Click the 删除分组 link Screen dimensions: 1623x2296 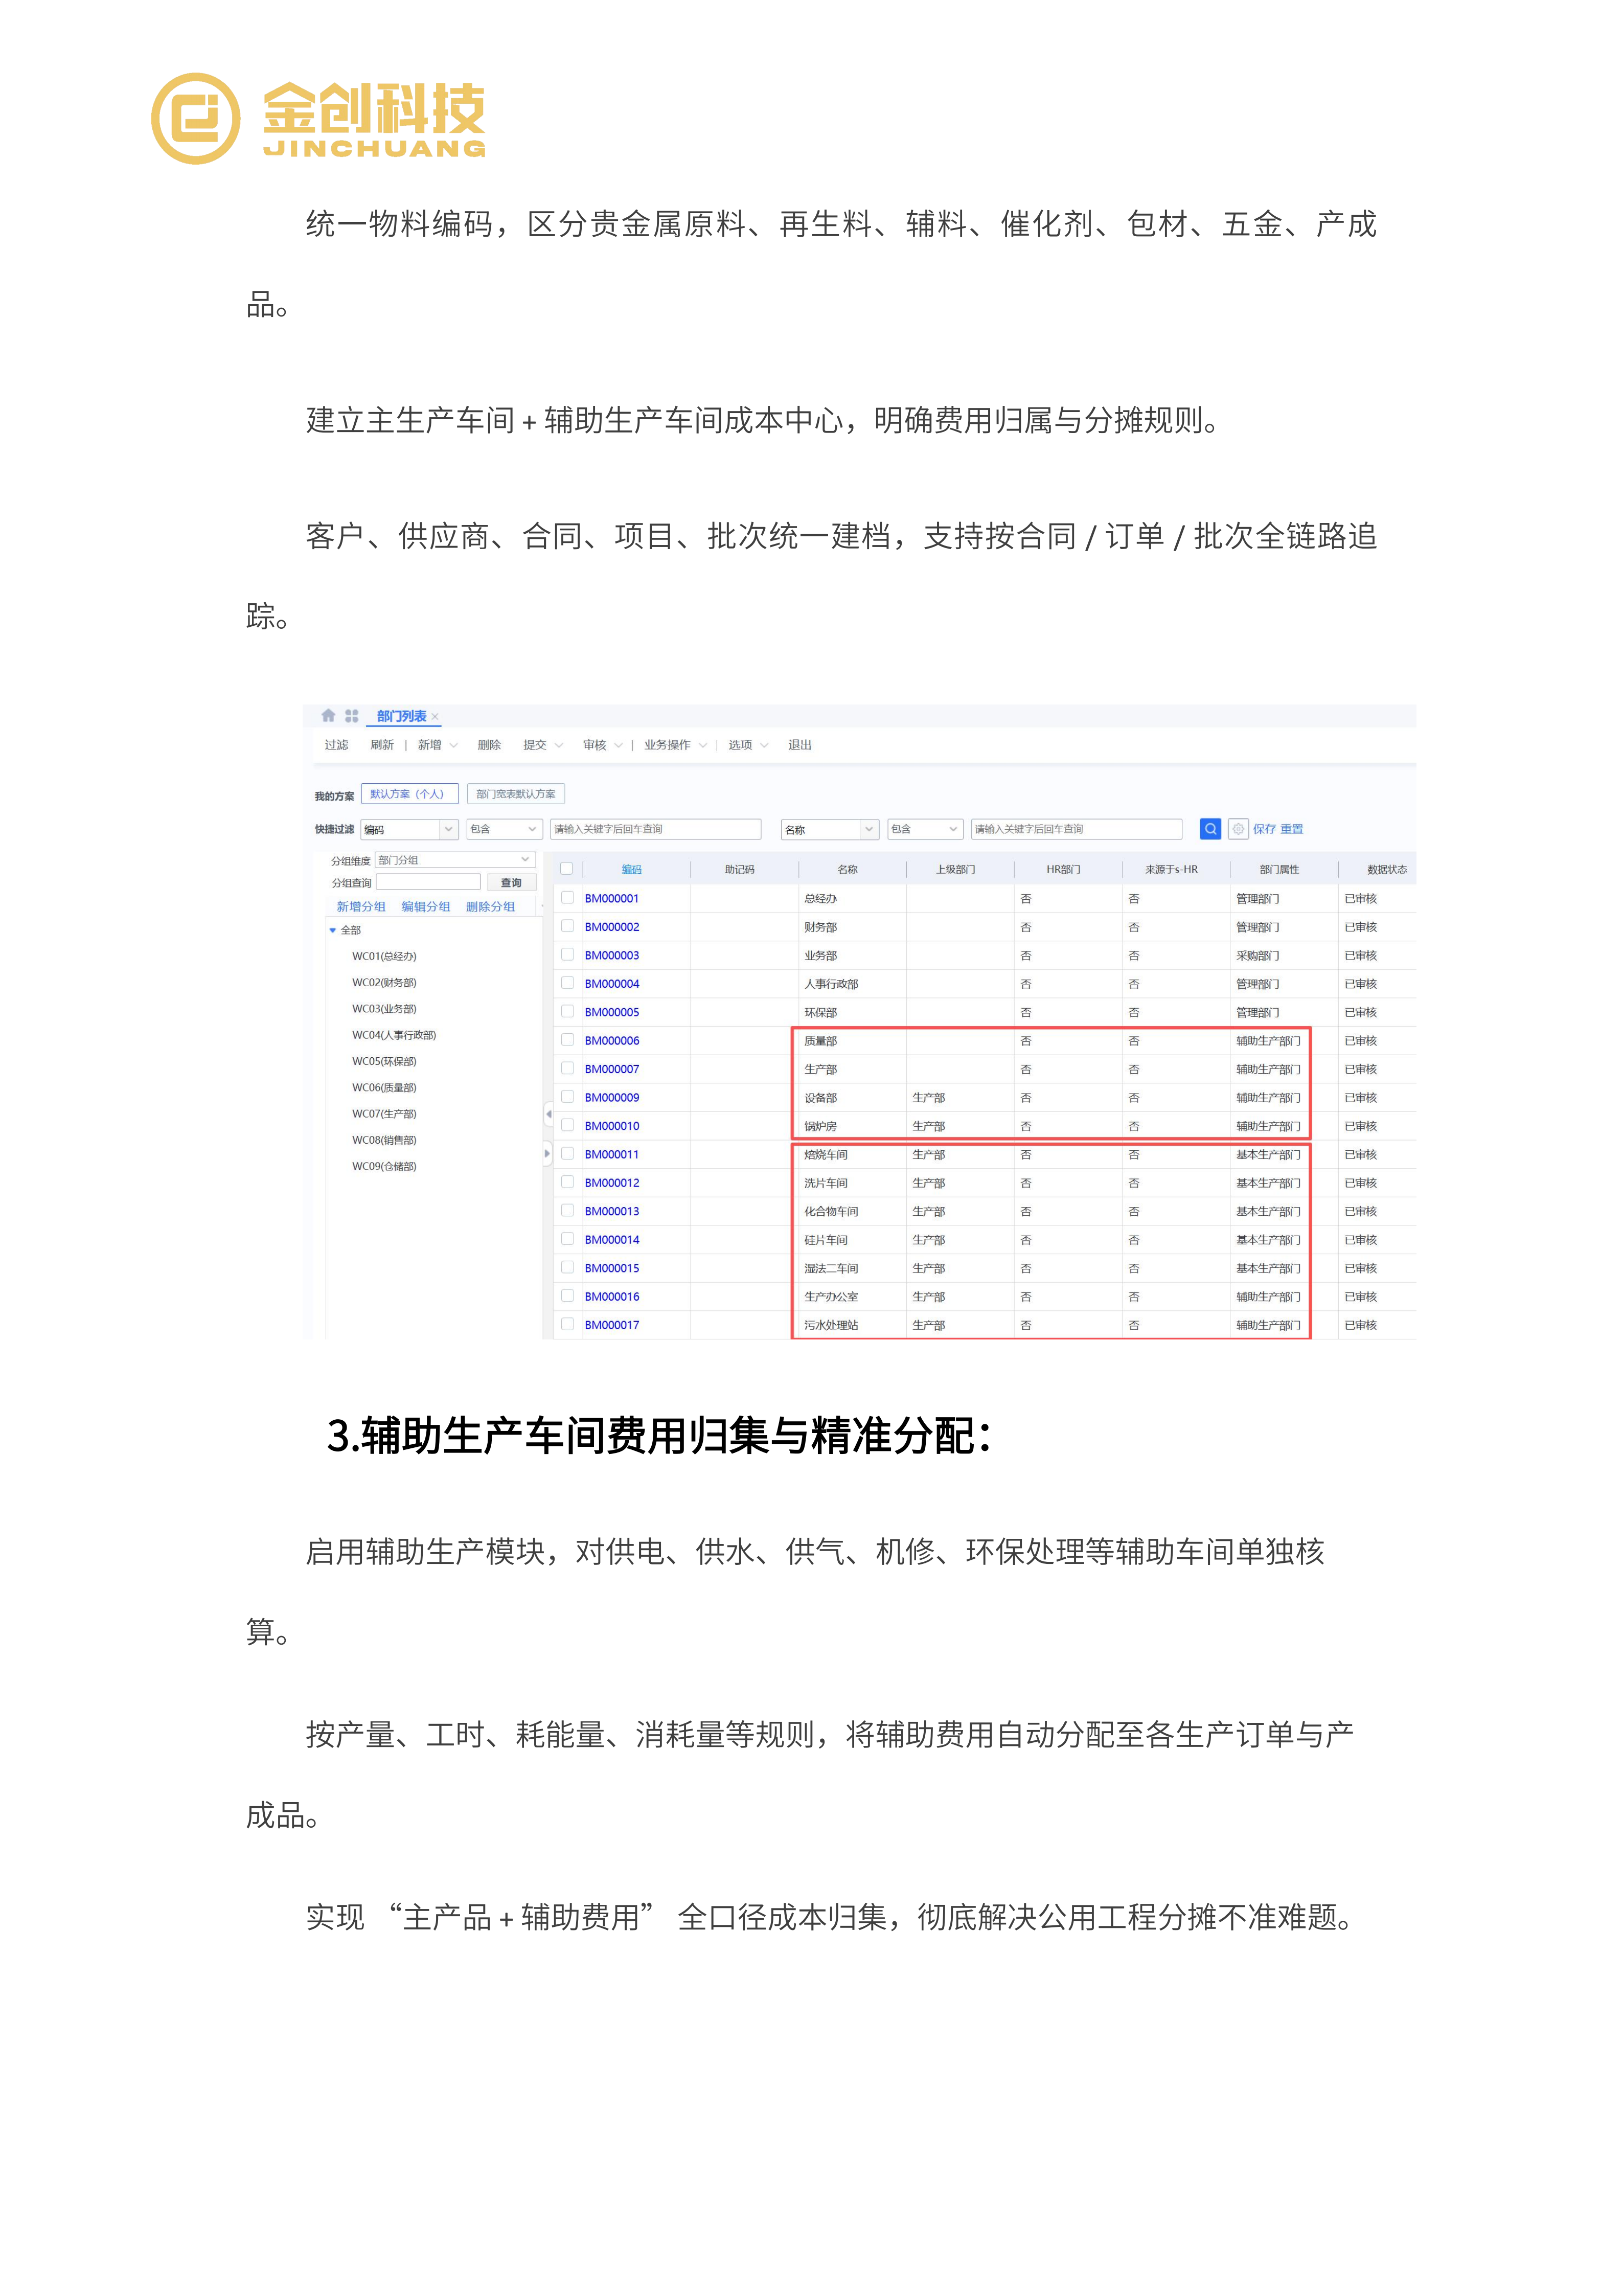[x=490, y=907]
